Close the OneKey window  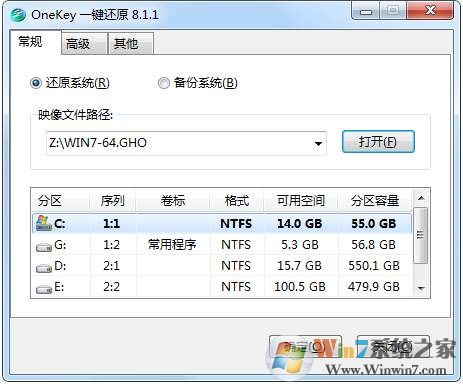(431, 11)
